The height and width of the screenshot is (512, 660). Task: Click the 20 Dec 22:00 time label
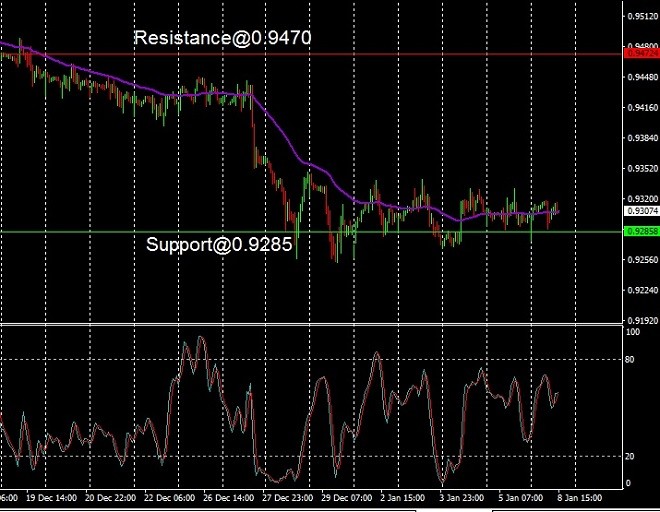click(x=110, y=498)
